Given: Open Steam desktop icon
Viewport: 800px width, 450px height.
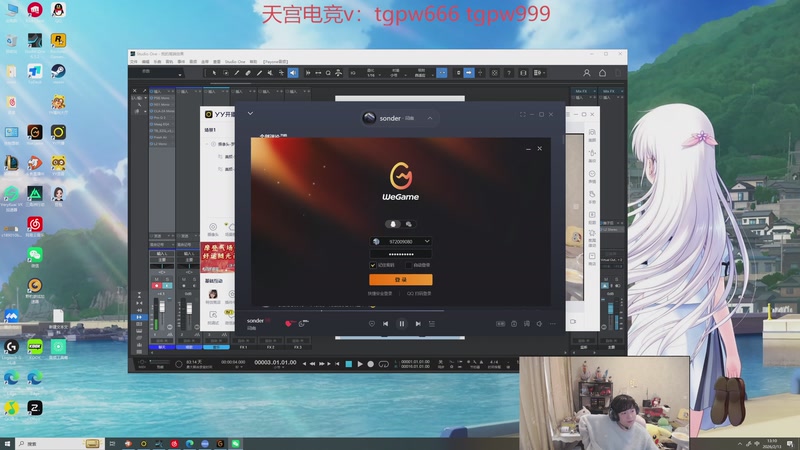Looking at the screenshot, I should [x=58, y=73].
